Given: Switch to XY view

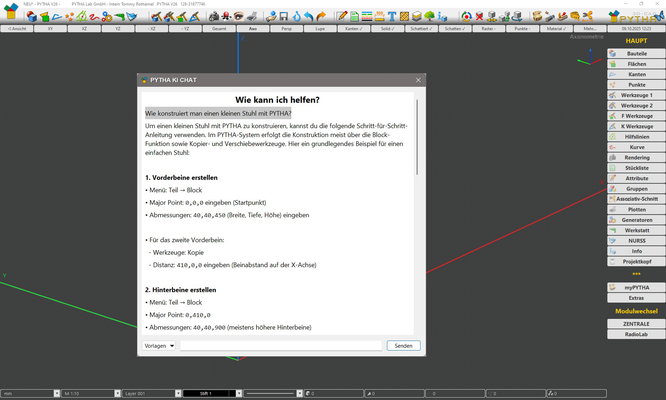Looking at the screenshot, I should [x=50, y=29].
